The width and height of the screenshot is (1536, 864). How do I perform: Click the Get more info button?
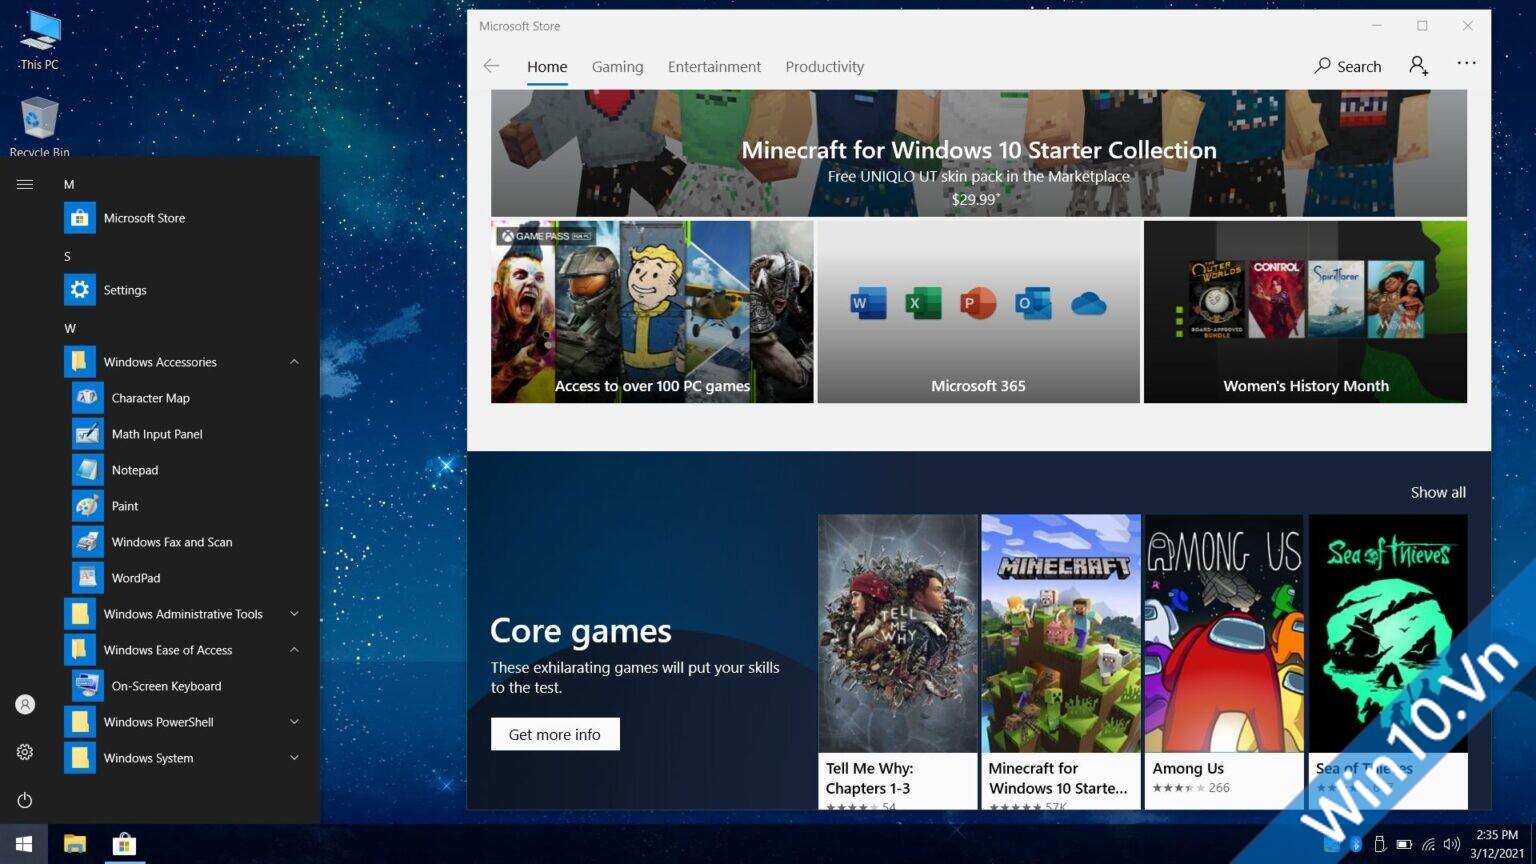pyautogui.click(x=555, y=733)
